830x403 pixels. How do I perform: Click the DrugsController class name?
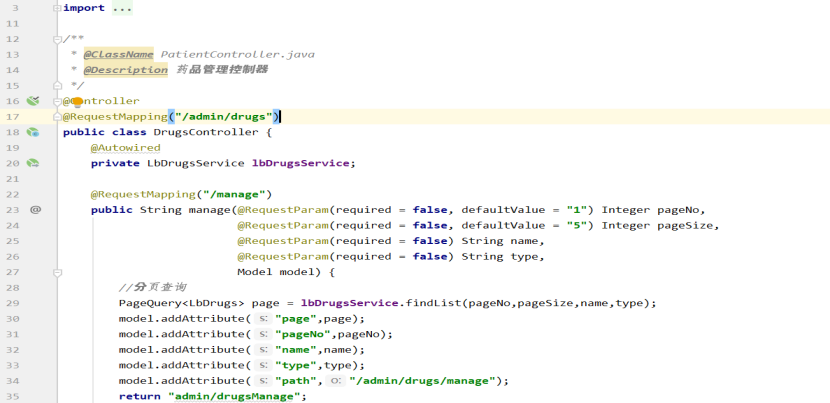[206, 132]
